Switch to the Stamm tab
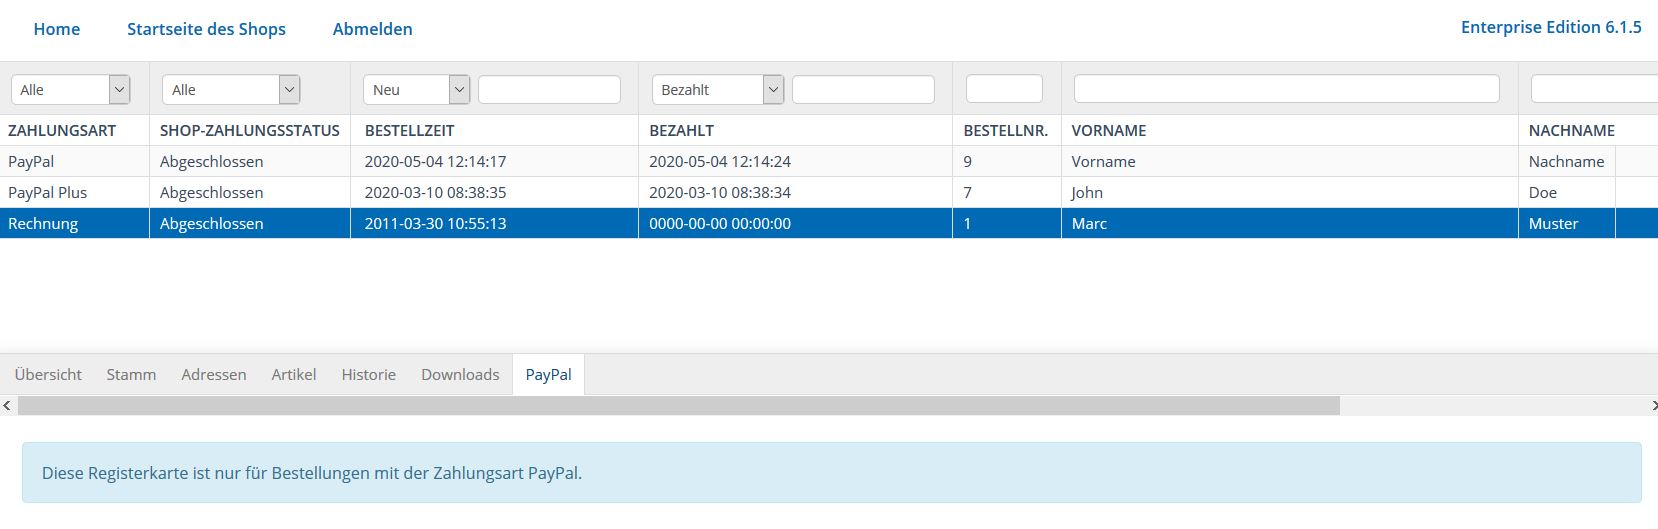 pos(131,374)
